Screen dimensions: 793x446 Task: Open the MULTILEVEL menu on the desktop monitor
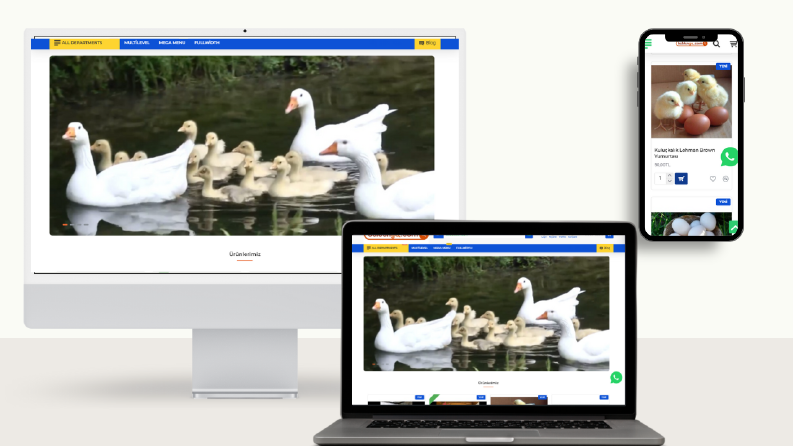coord(137,43)
